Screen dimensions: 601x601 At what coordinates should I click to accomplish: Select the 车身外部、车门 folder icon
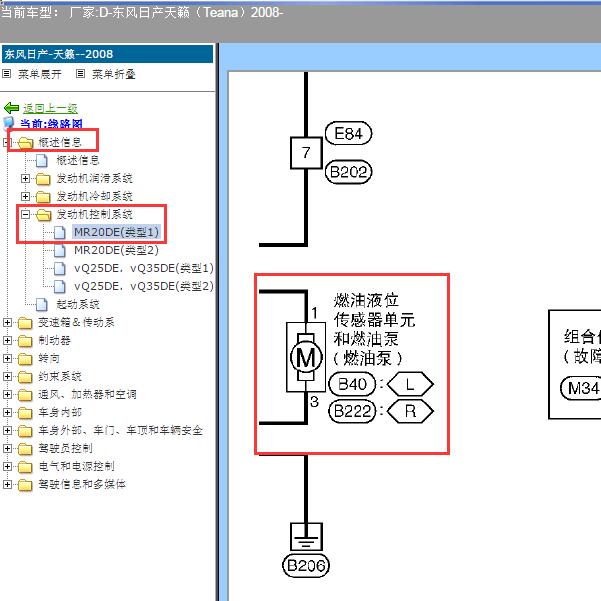tap(25, 431)
